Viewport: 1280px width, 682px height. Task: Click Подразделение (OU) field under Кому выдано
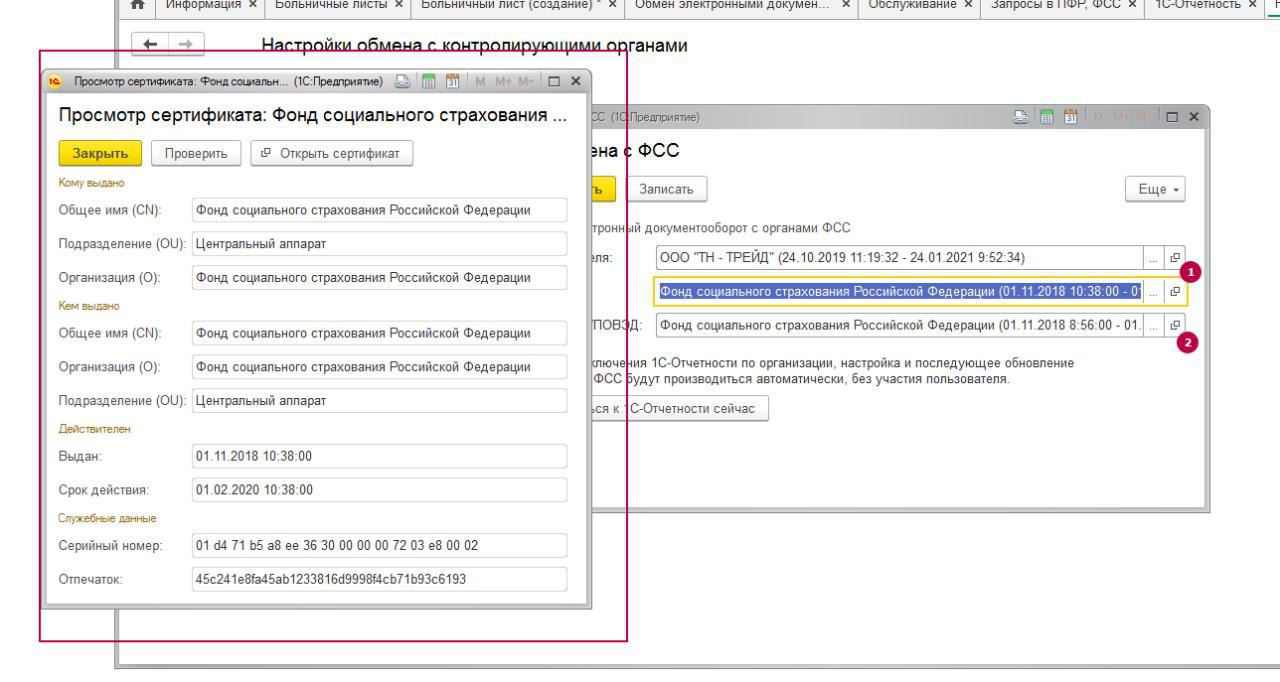point(378,243)
